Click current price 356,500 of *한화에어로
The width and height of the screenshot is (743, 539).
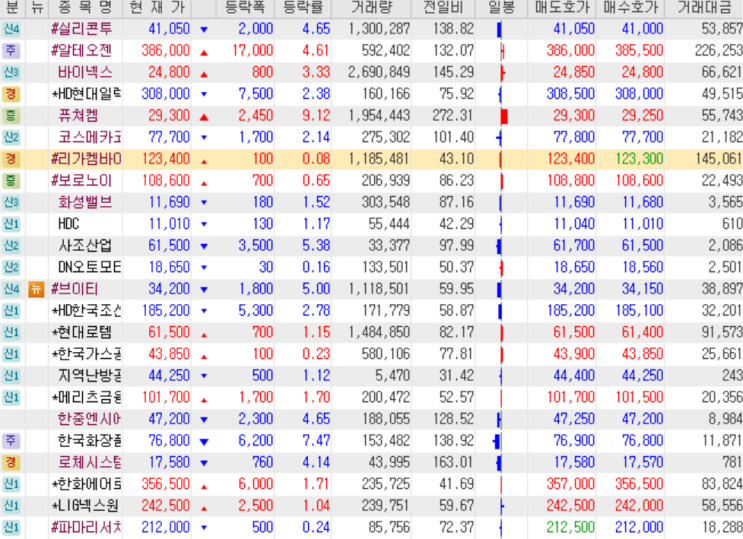(165, 484)
